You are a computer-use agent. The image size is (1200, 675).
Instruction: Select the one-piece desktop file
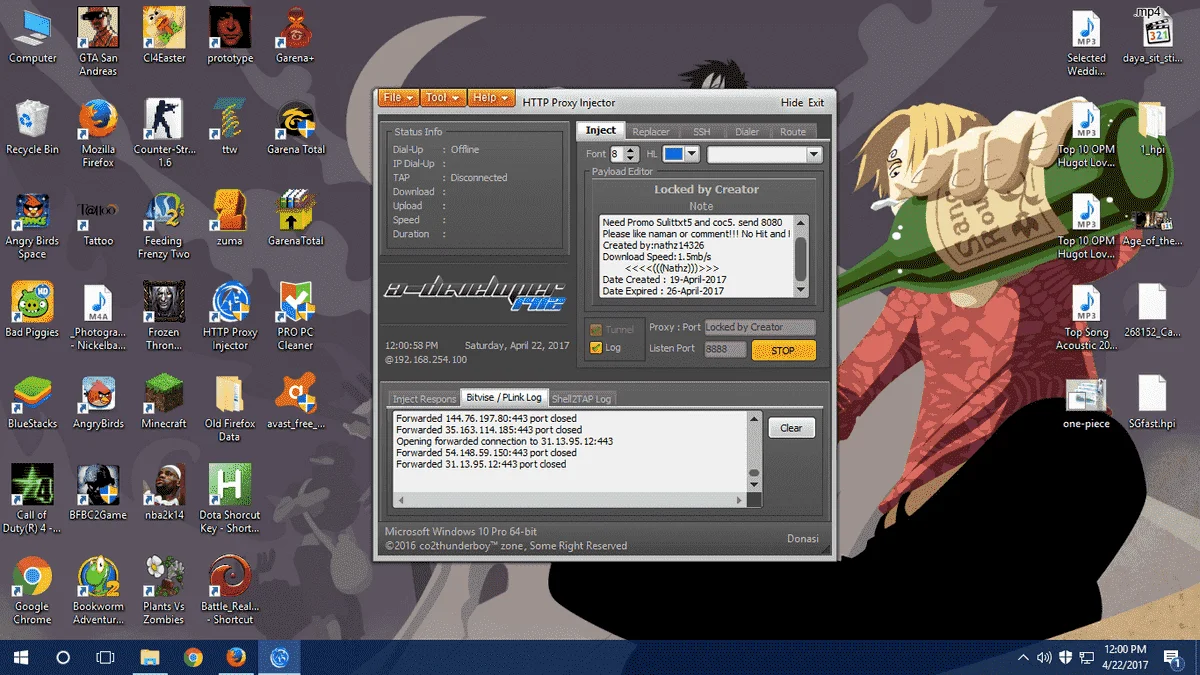pyautogui.click(x=1086, y=402)
